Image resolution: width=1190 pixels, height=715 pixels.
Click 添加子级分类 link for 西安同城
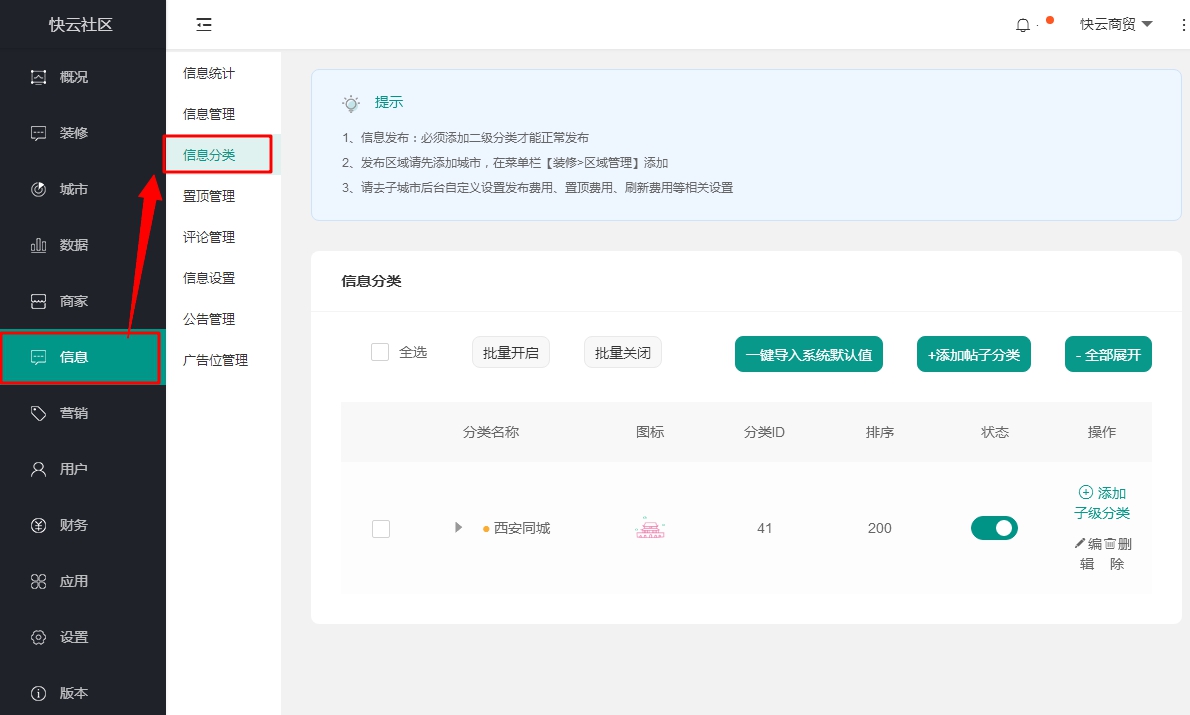tap(1102, 503)
